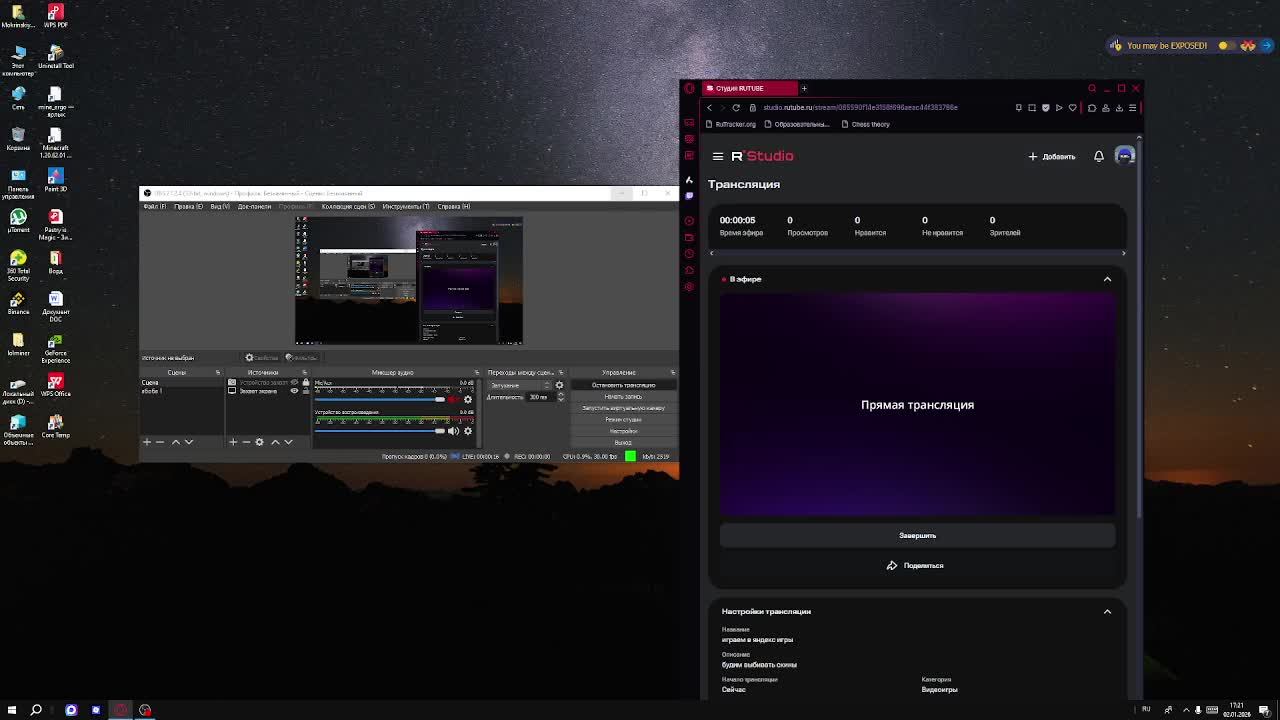Open the OBS Справка menu
This screenshot has height=720, width=1280.
click(453, 207)
